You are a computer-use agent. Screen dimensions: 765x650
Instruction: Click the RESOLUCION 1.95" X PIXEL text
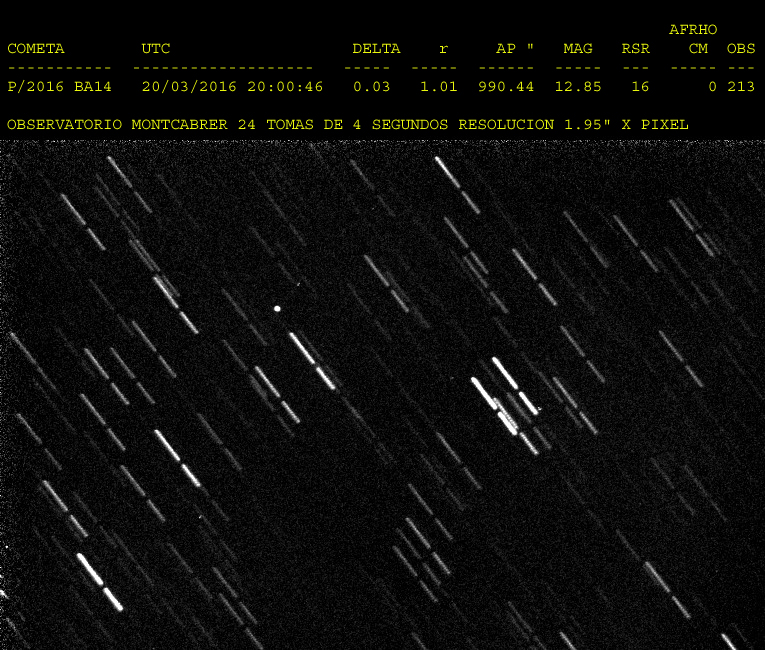pyautogui.click(x=573, y=125)
